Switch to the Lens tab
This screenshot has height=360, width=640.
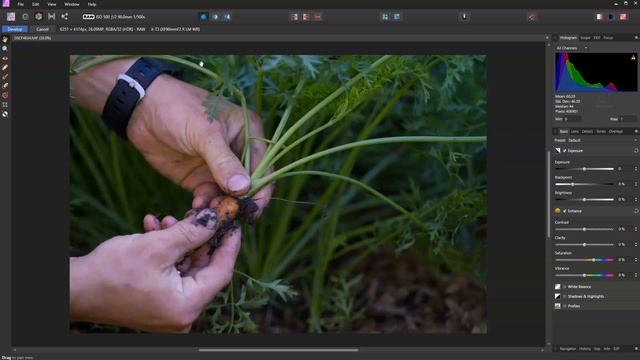575,131
